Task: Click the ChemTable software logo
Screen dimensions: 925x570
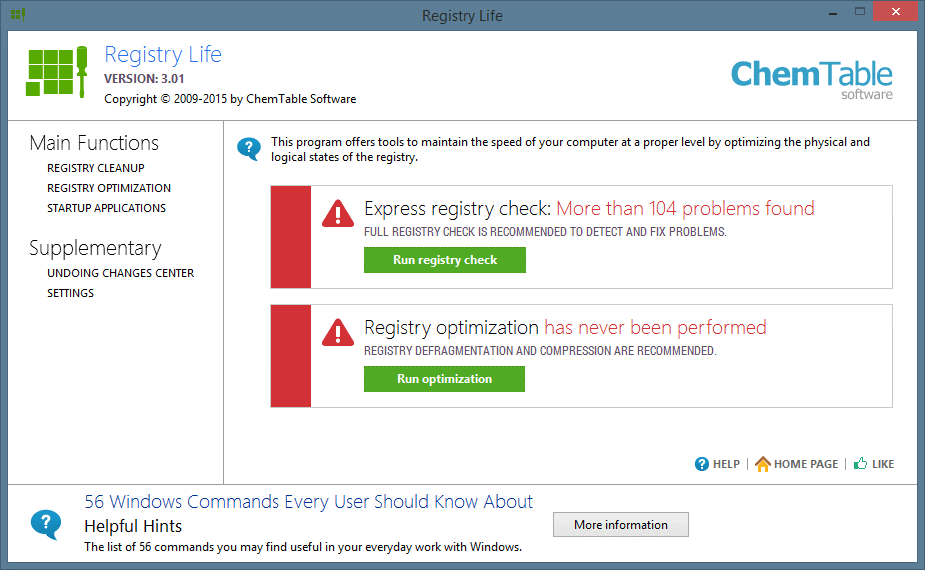Action: pos(812,80)
